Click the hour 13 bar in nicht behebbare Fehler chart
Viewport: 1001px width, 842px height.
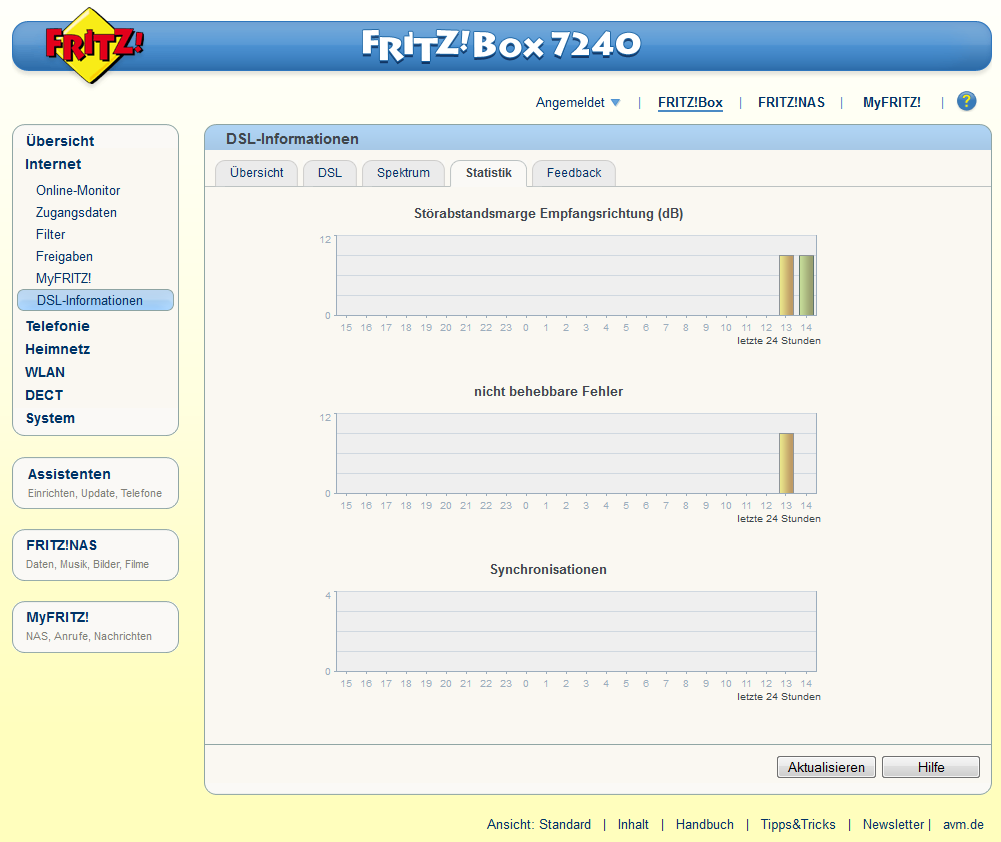(786, 463)
